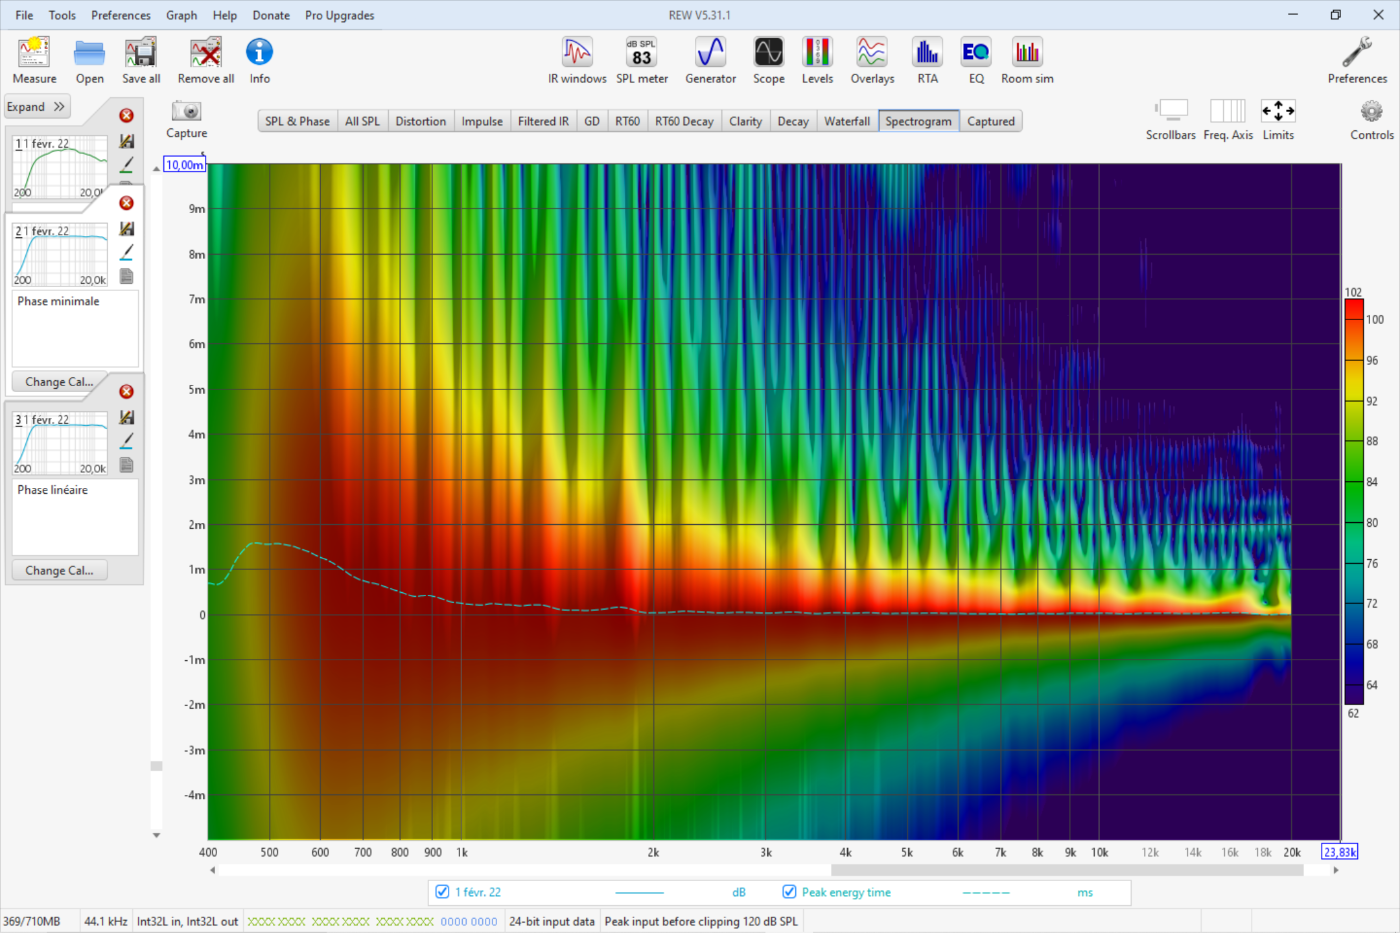This screenshot has height=933, width=1400.
Task: Disable the Peak energy time trace
Action: 789,892
